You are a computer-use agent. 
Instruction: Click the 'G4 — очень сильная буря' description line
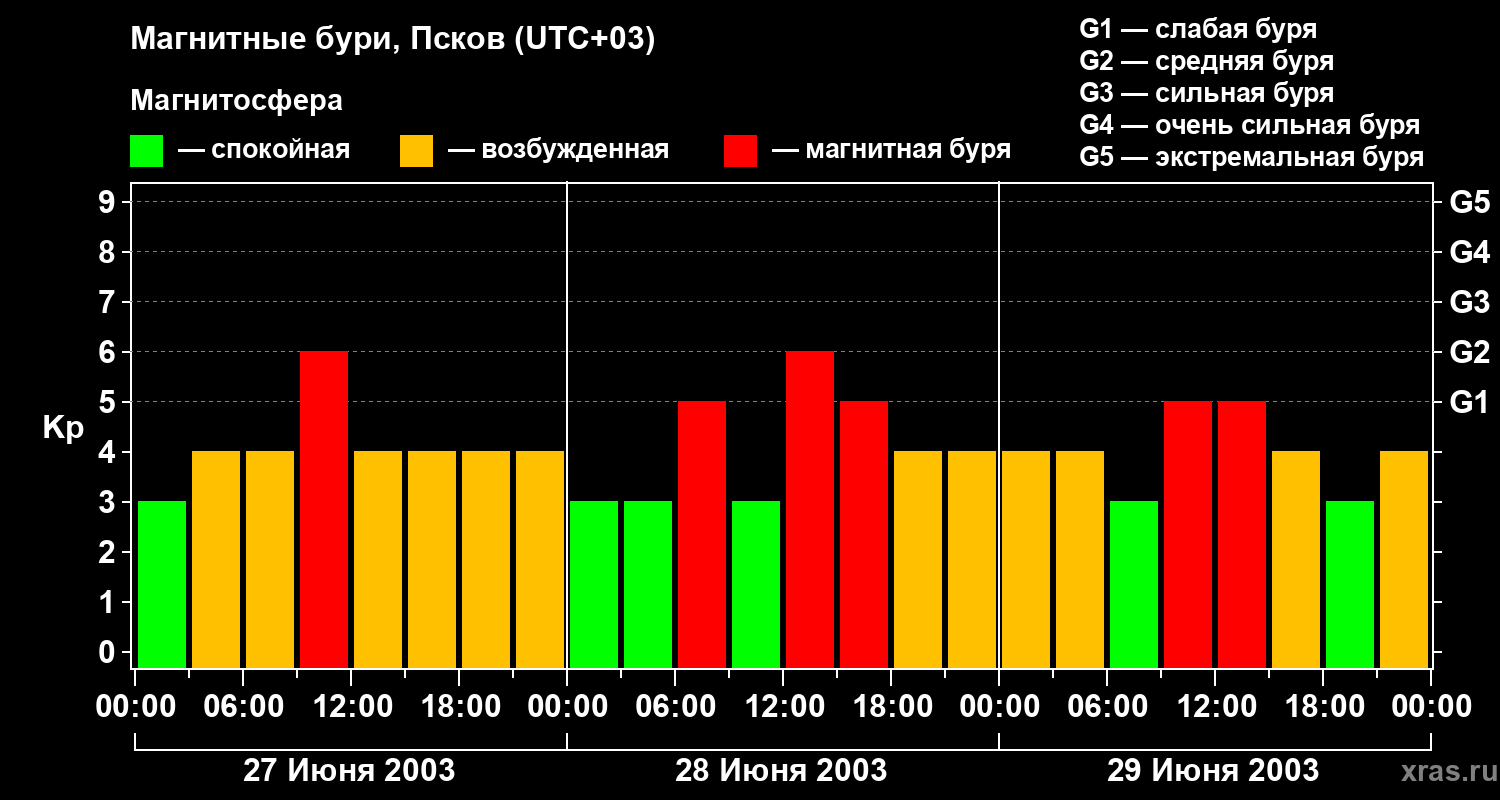[1250, 125]
